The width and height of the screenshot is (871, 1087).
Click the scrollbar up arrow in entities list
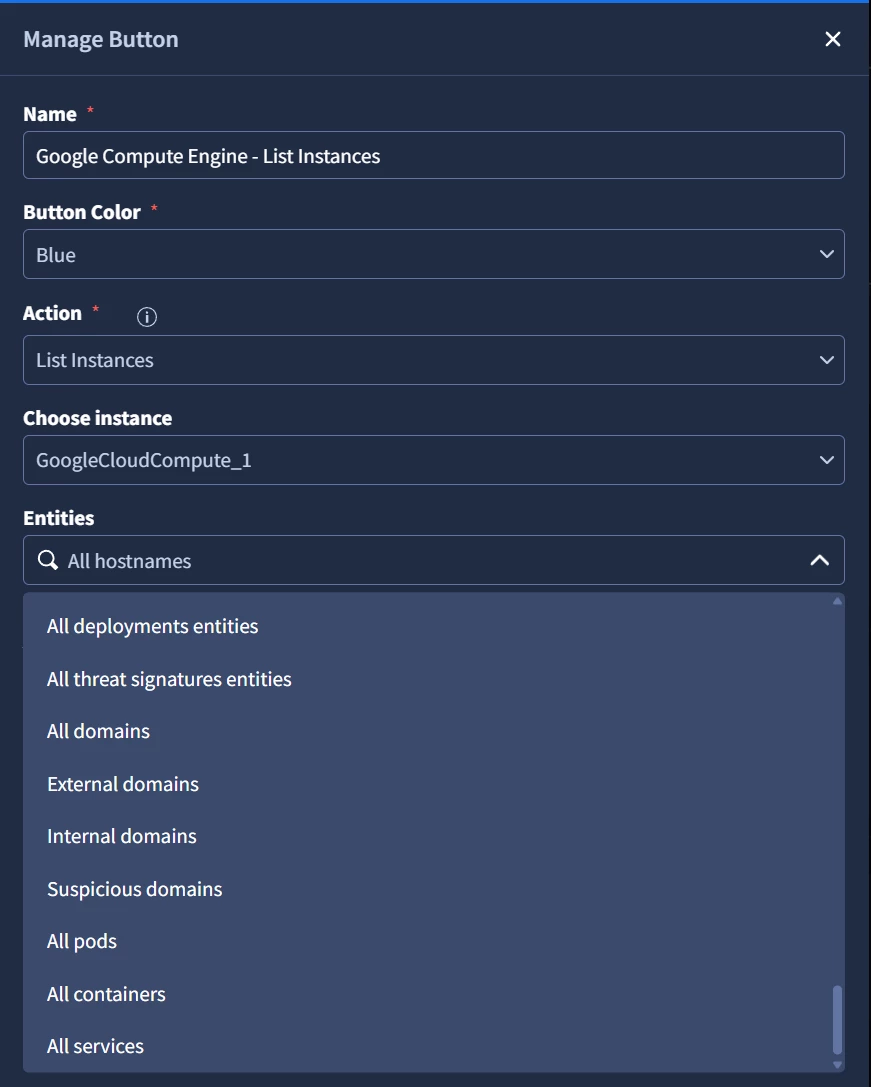point(837,601)
